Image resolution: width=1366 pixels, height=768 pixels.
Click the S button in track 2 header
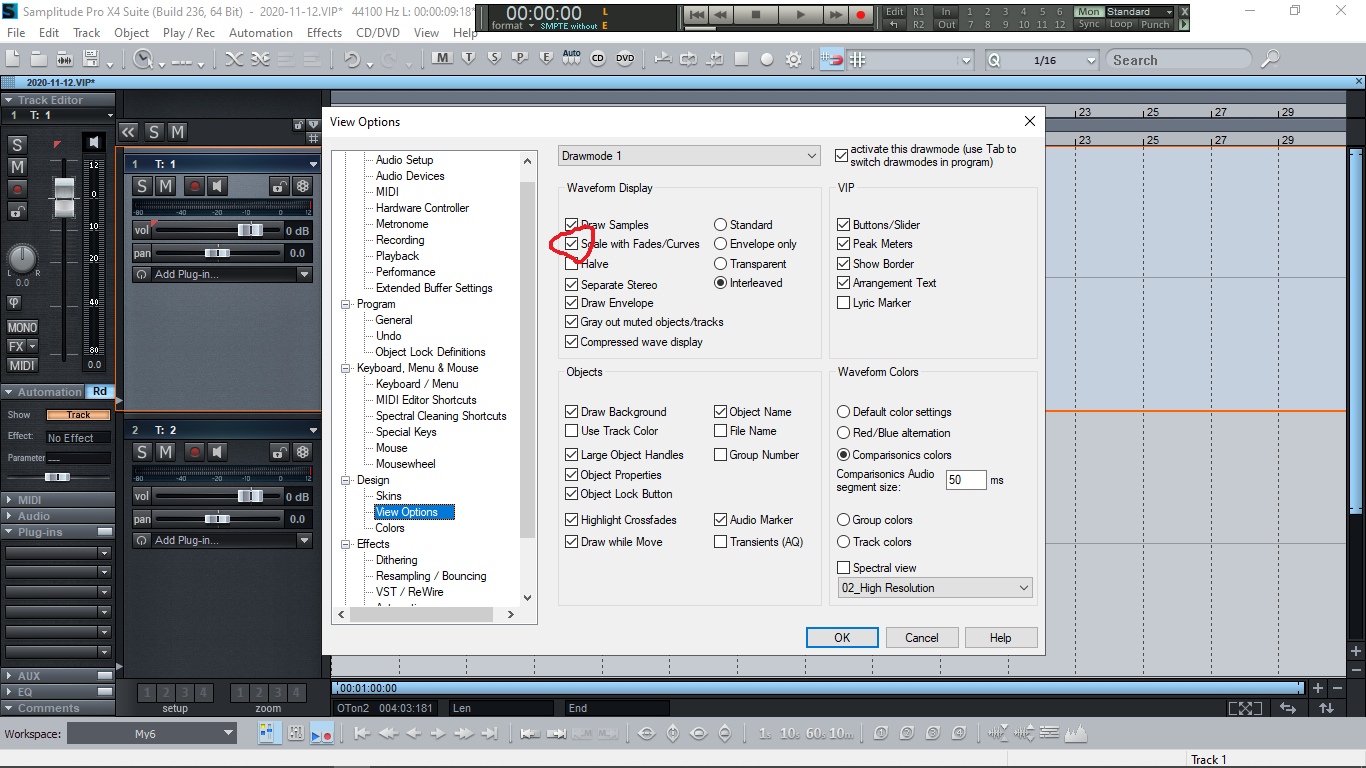[142, 452]
